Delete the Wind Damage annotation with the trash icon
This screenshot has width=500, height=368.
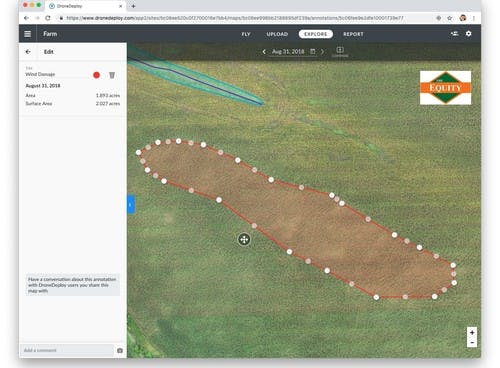112,75
